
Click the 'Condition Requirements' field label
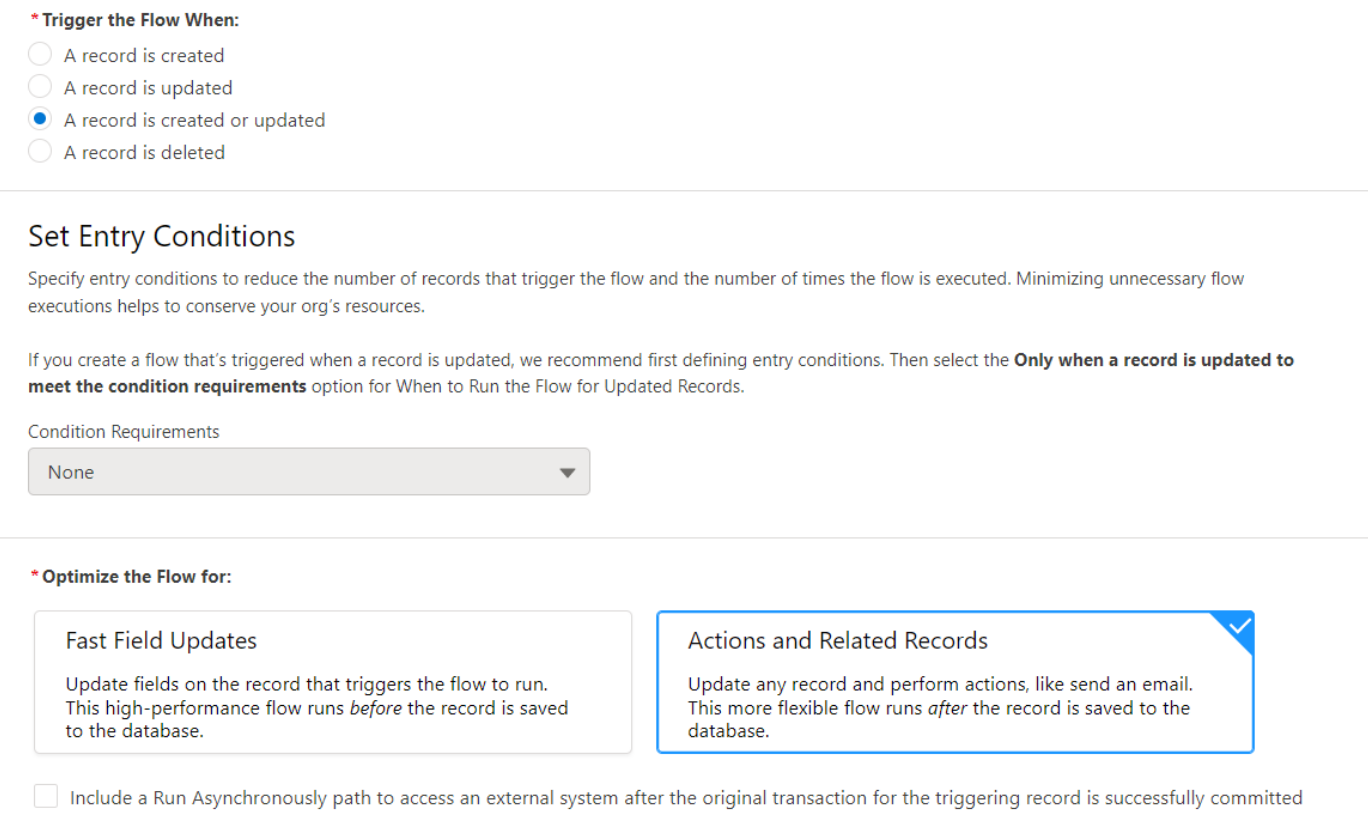(x=124, y=432)
